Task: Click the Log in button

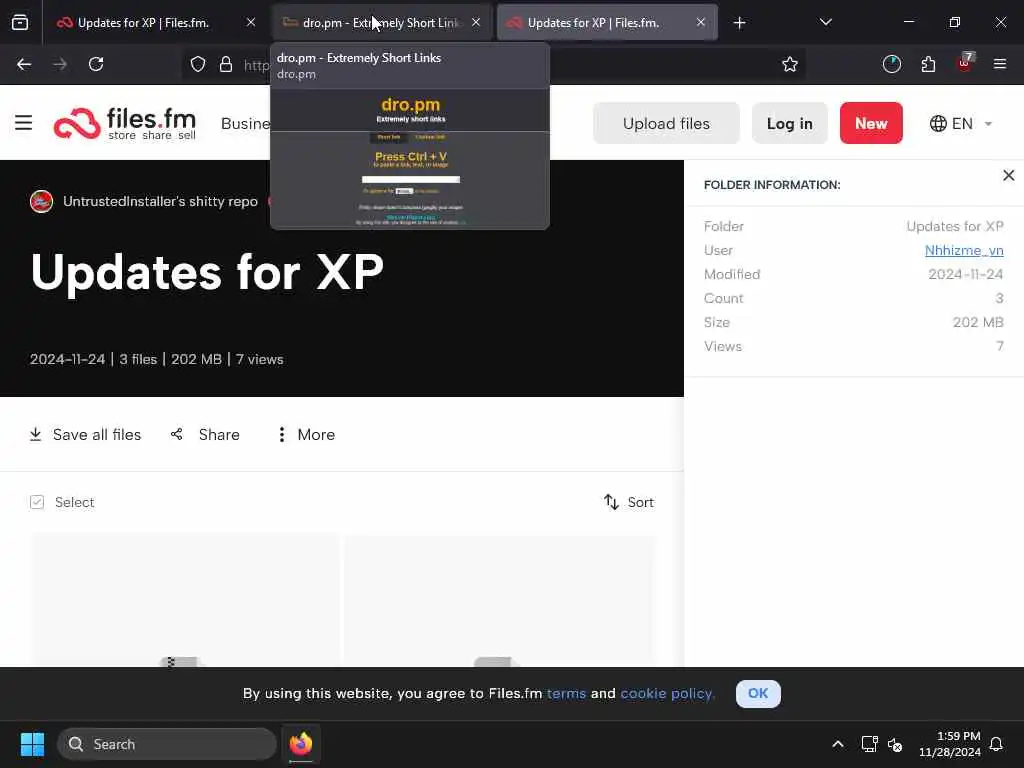Action: tap(790, 123)
